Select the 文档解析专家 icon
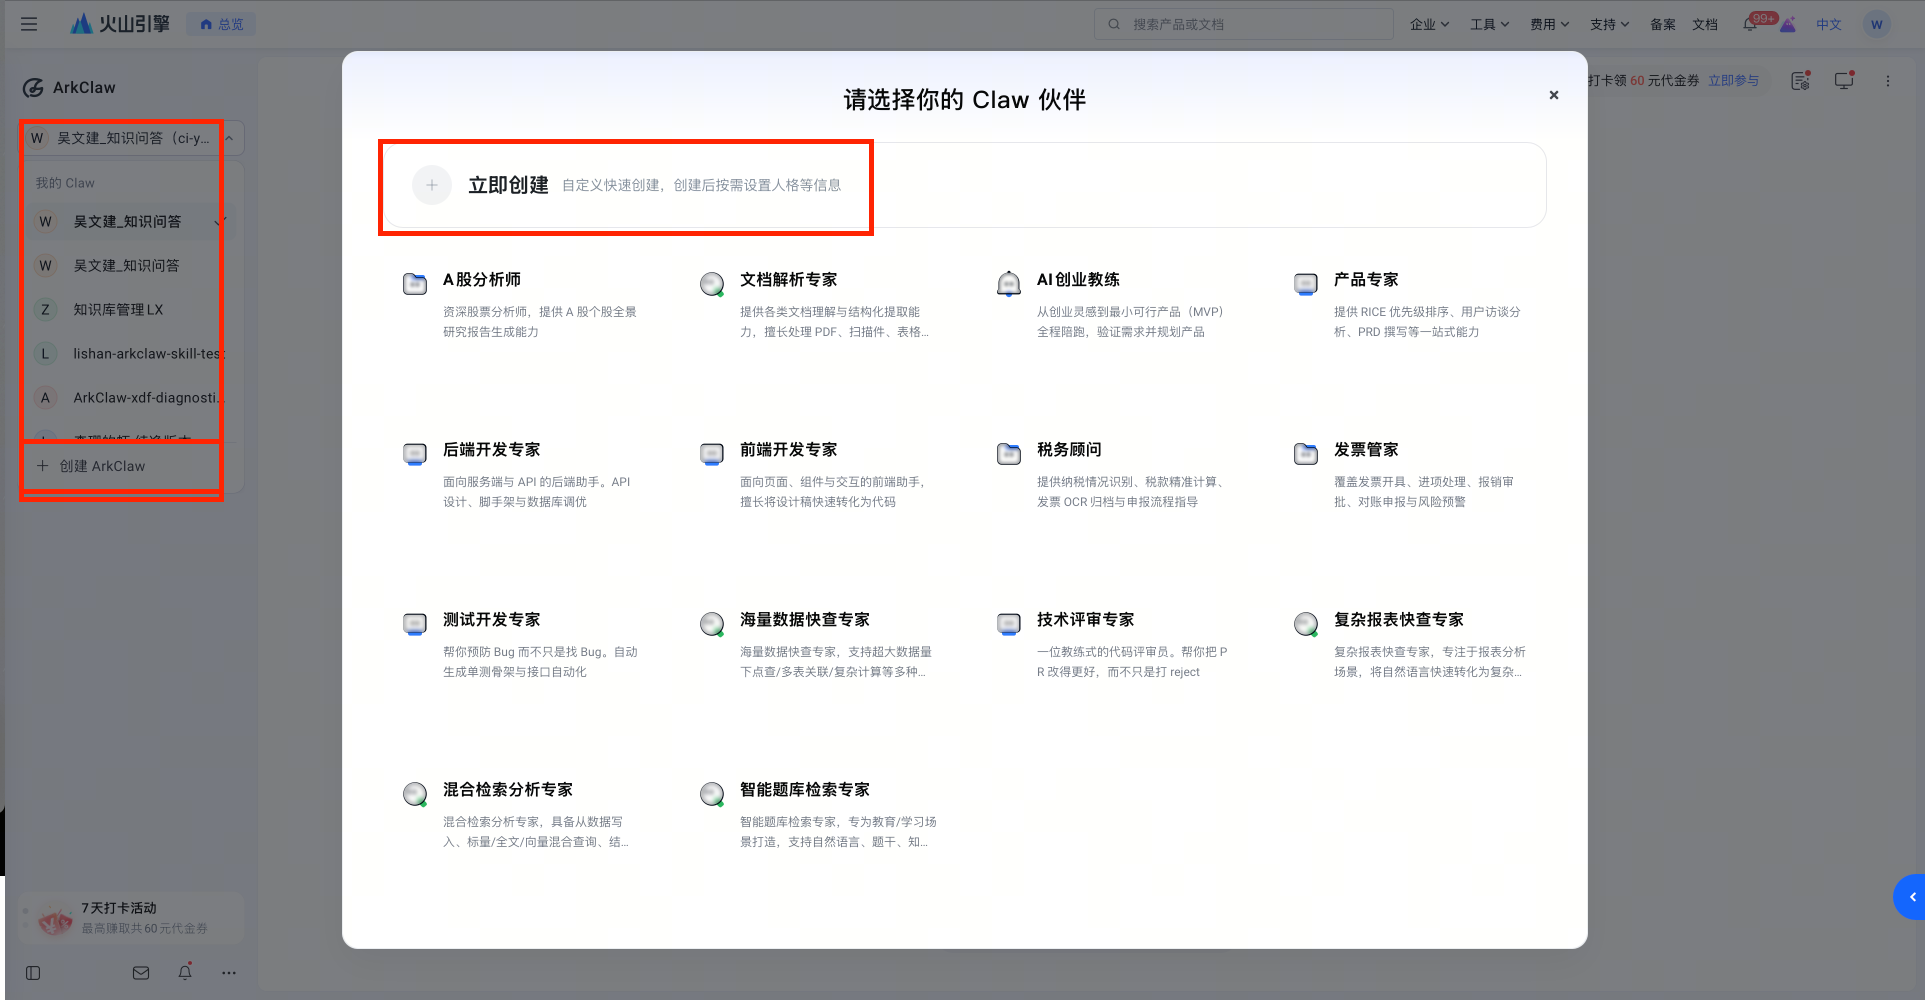 pyautogui.click(x=712, y=284)
